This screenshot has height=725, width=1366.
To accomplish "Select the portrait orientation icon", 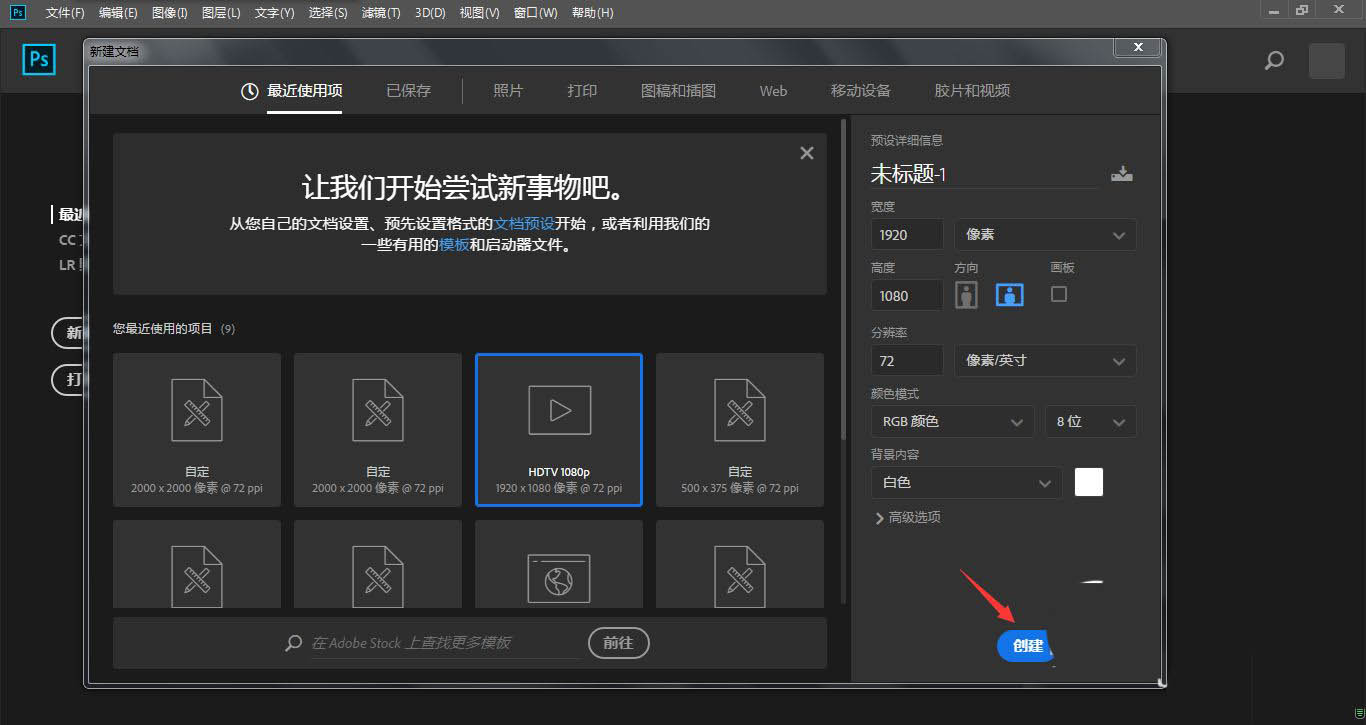I will coord(965,295).
